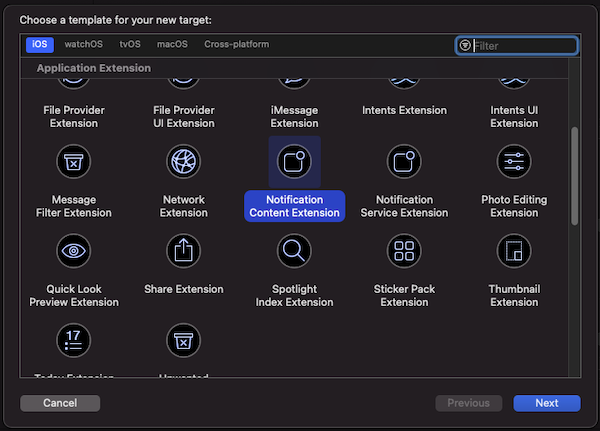This screenshot has width=600, height=431.
Task: Pick the Thumbnail Extension icon
Action: click(514, 251)
